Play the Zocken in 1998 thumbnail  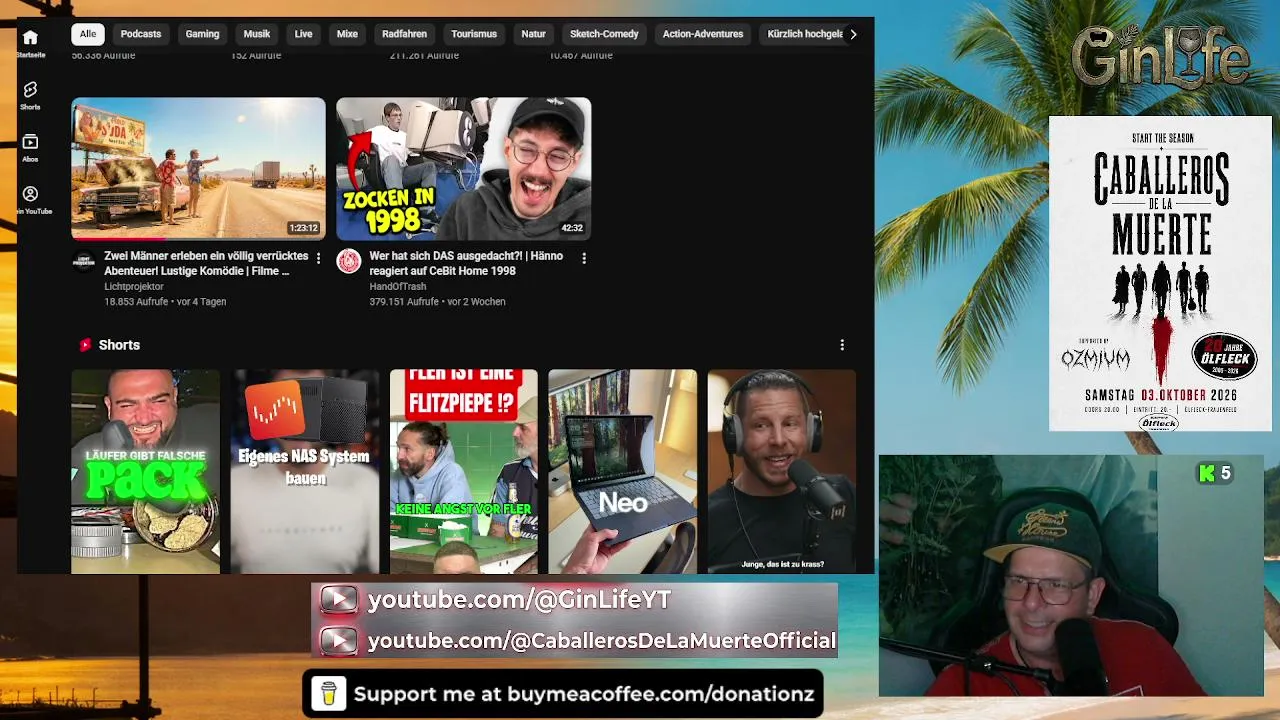coord(464,168)
